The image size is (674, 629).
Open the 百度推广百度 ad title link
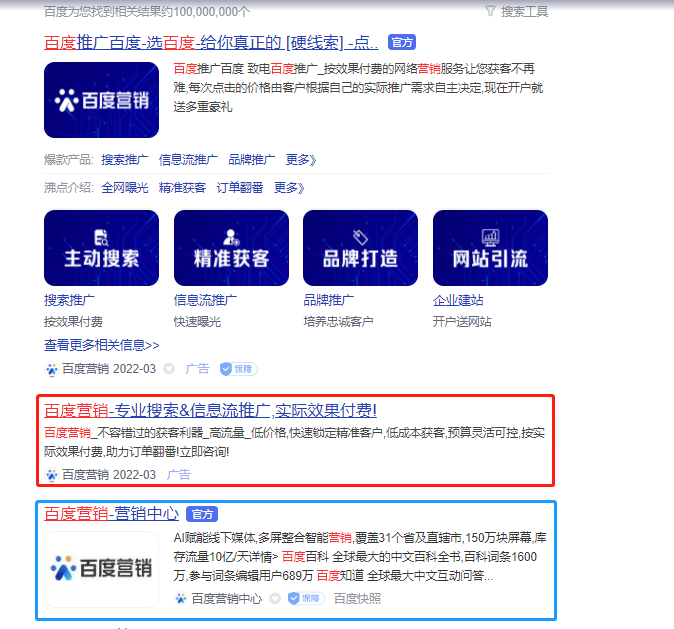[211, 43]
